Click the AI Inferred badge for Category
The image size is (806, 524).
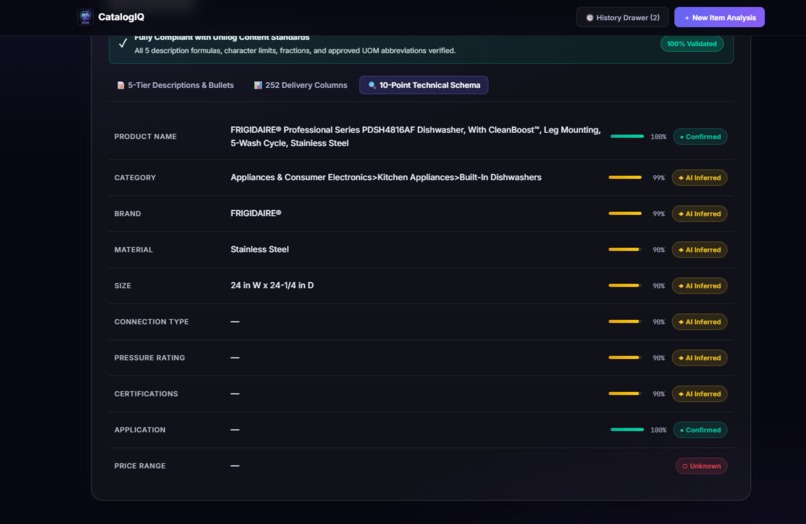(x=700, y=178)
